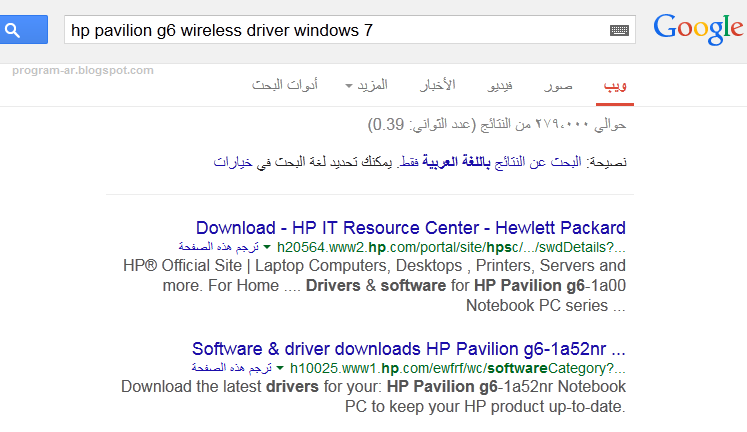
Task: Select the ويب (Web) tab
Action: click(x=615, y=86)
